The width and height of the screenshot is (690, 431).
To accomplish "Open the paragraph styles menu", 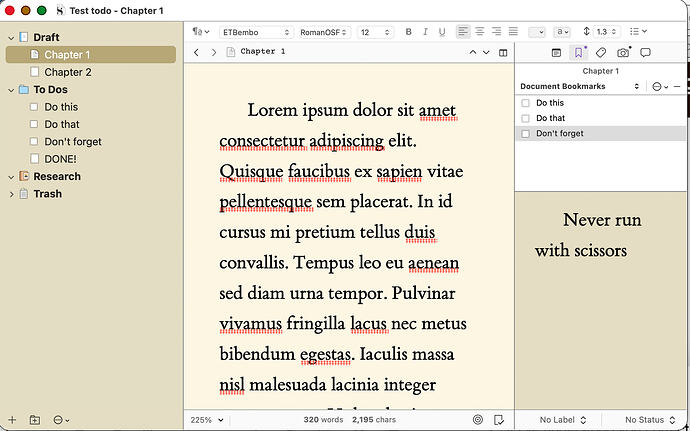I will [200, 32].
